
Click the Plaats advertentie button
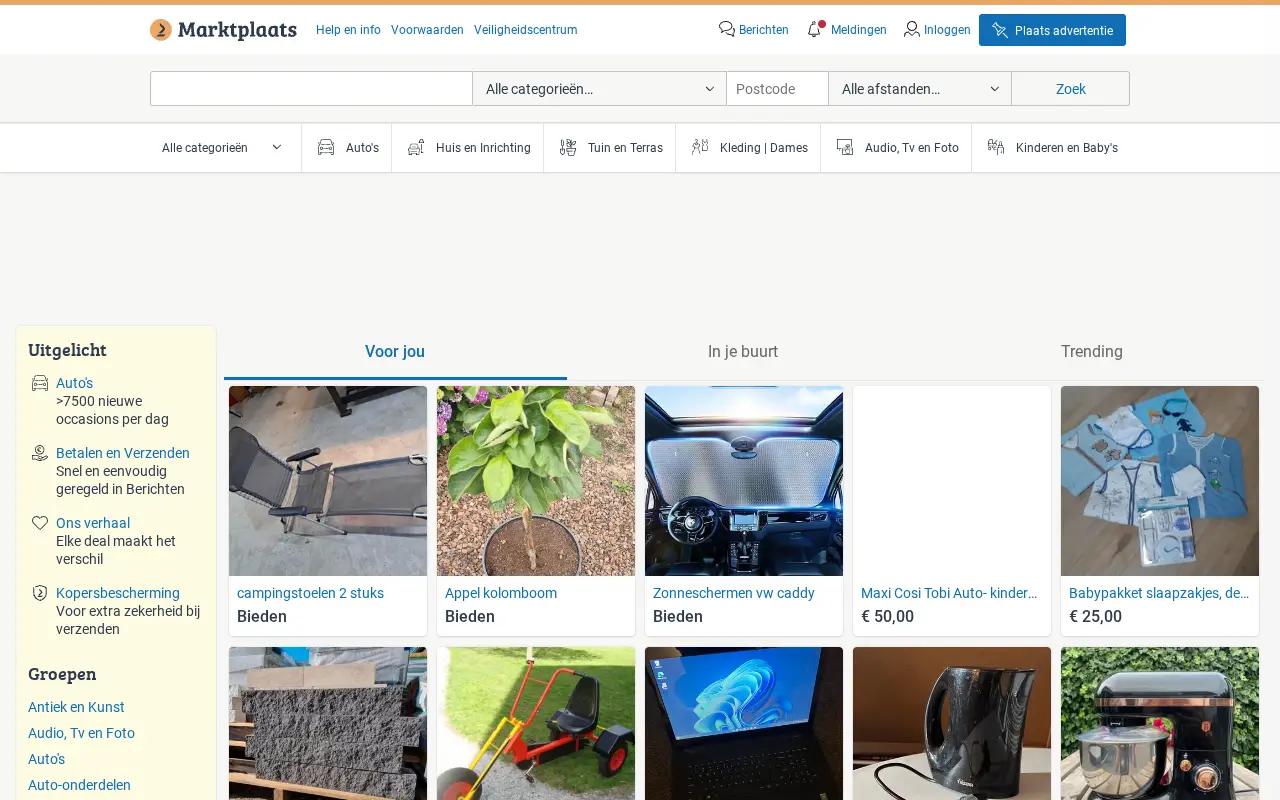[1052, 30]
